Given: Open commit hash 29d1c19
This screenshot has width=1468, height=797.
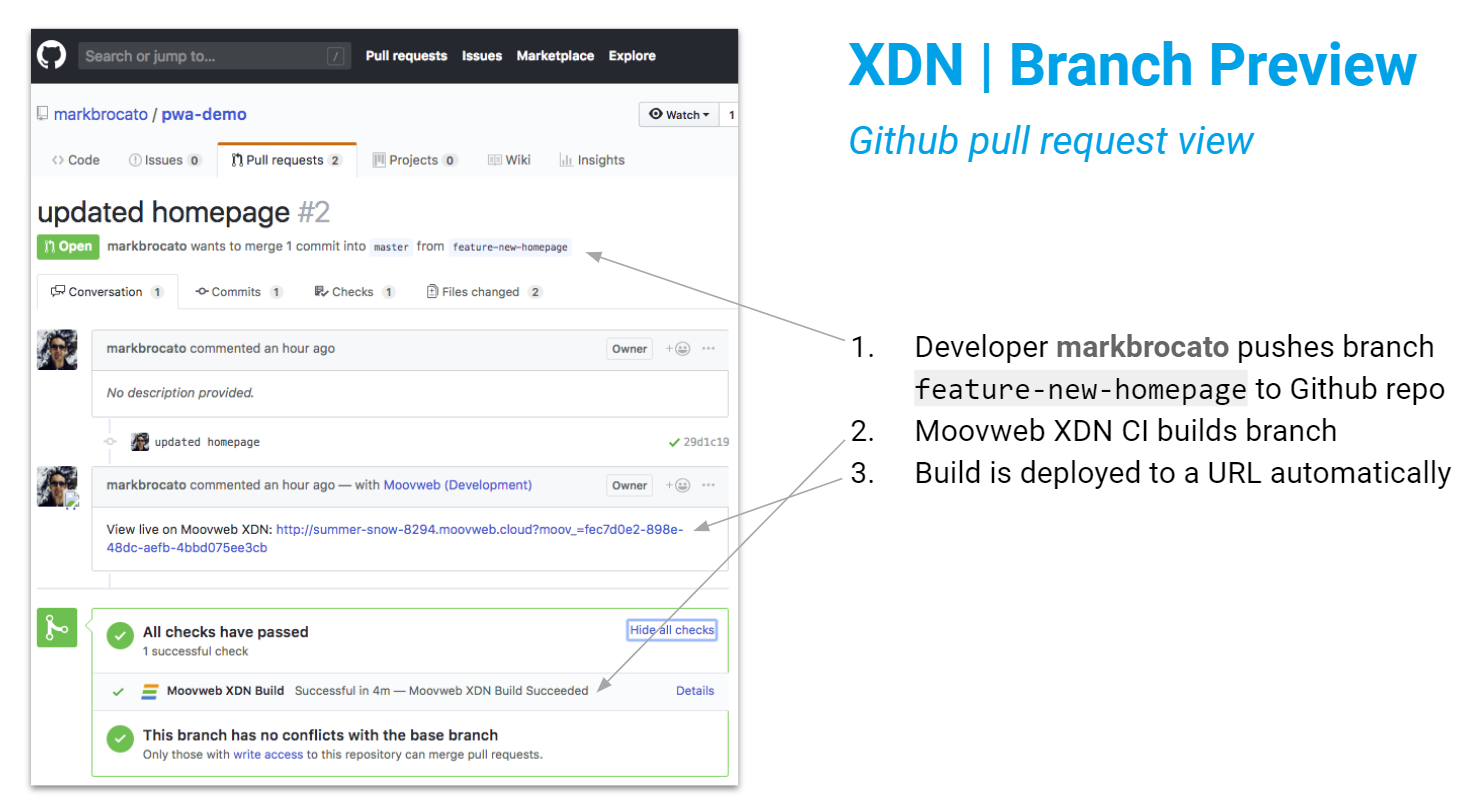Looking at the screenshot, I should point(706,442).
